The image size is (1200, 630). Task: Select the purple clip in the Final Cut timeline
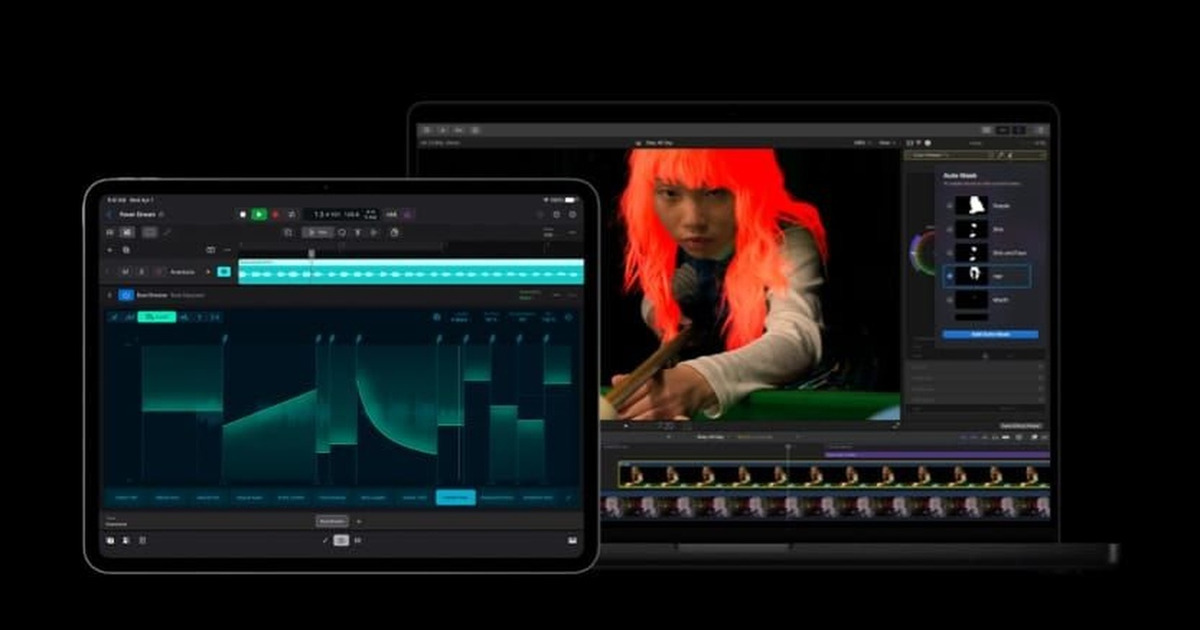(936, 454)
